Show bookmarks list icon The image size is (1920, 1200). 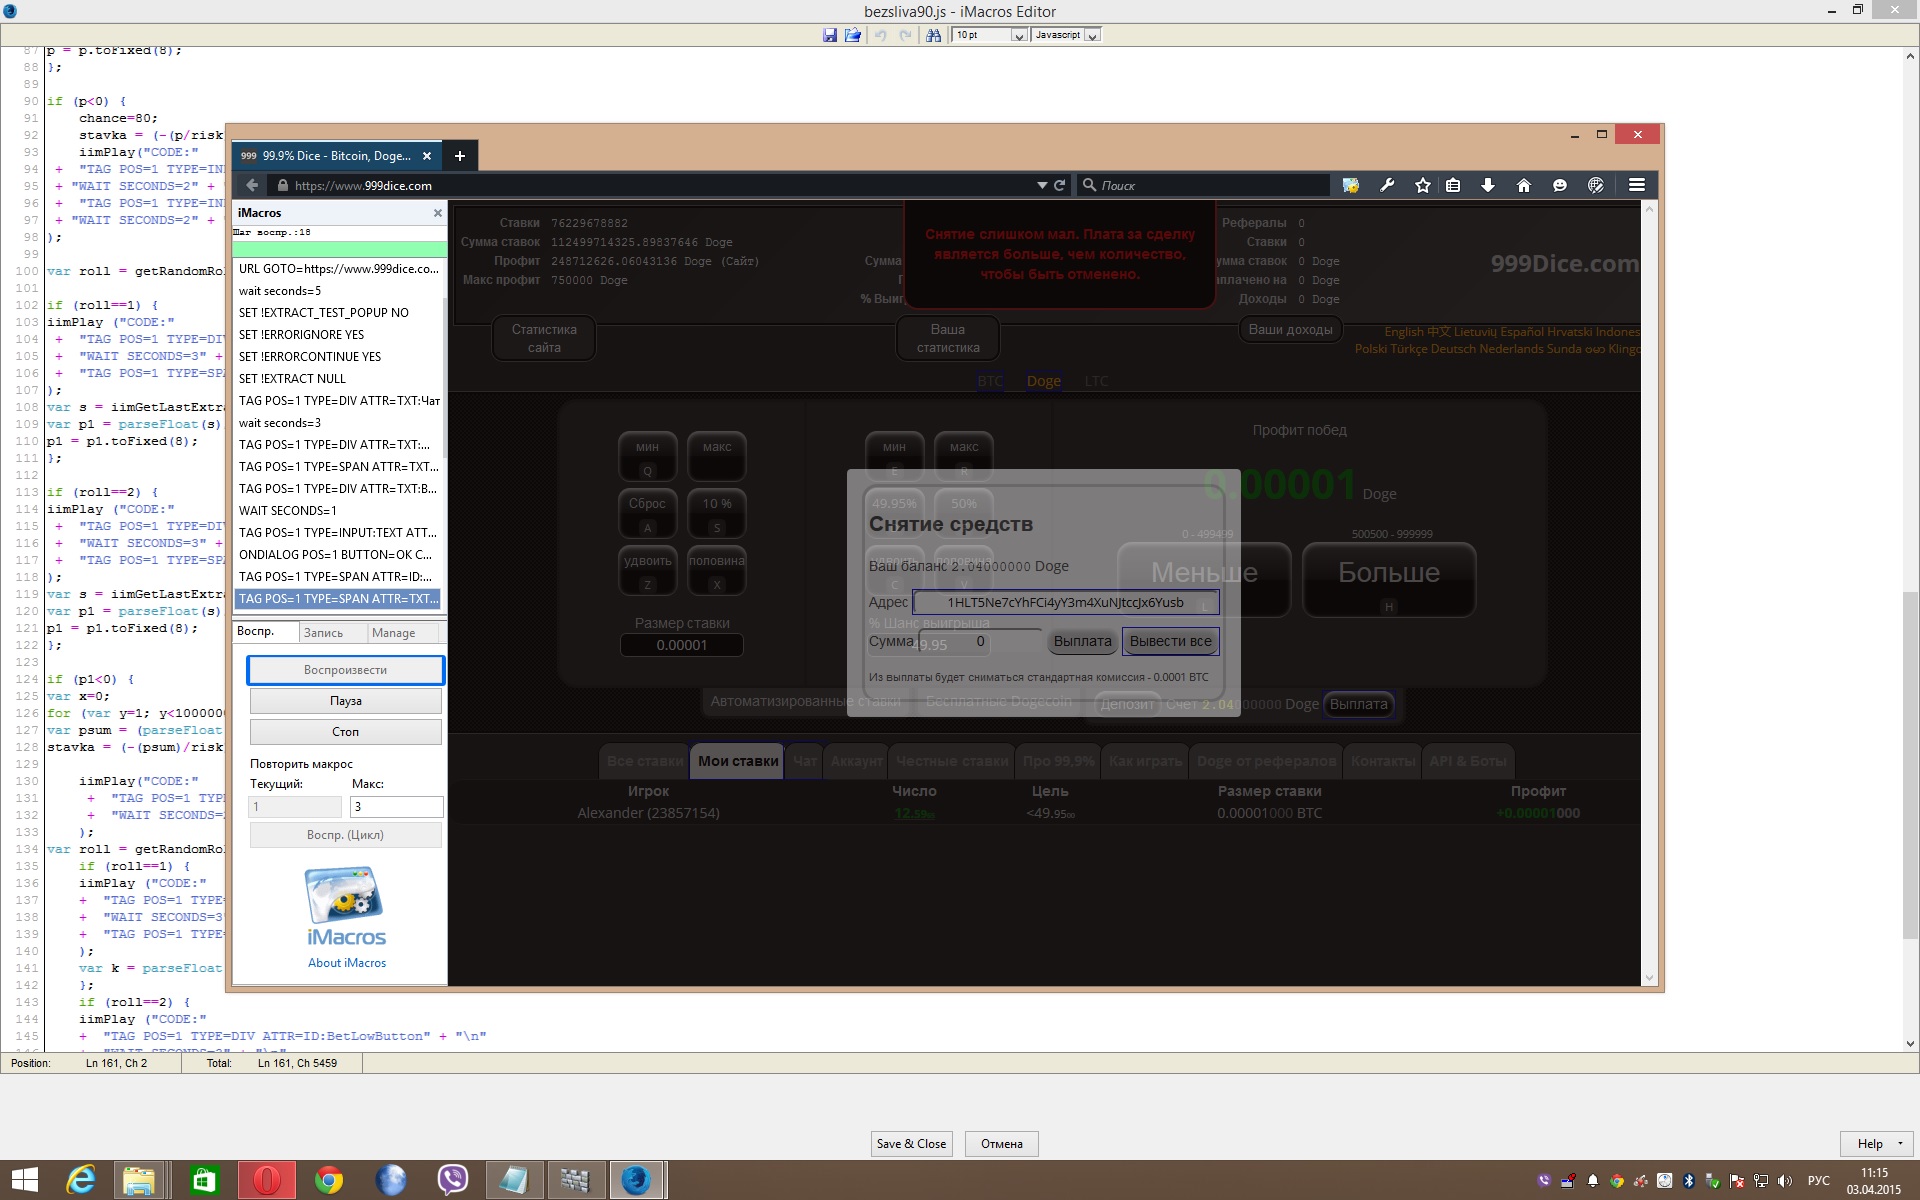(1453, 185)
